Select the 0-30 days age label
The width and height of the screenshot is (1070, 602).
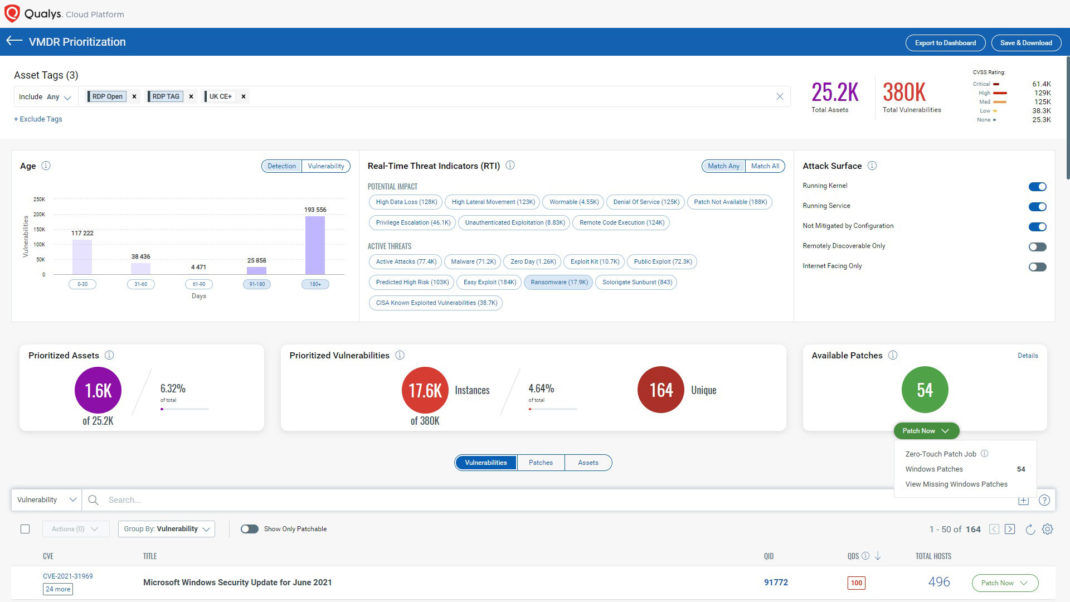click(82, 284)
